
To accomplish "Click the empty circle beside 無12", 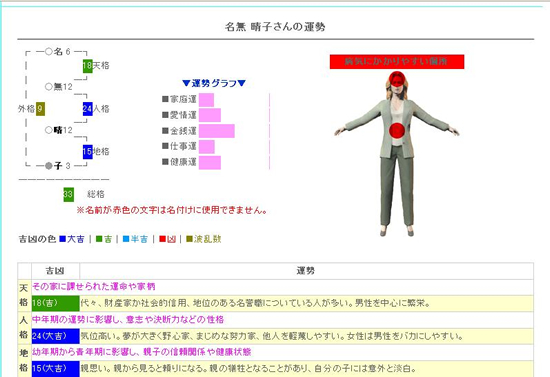I will point(49,86).
